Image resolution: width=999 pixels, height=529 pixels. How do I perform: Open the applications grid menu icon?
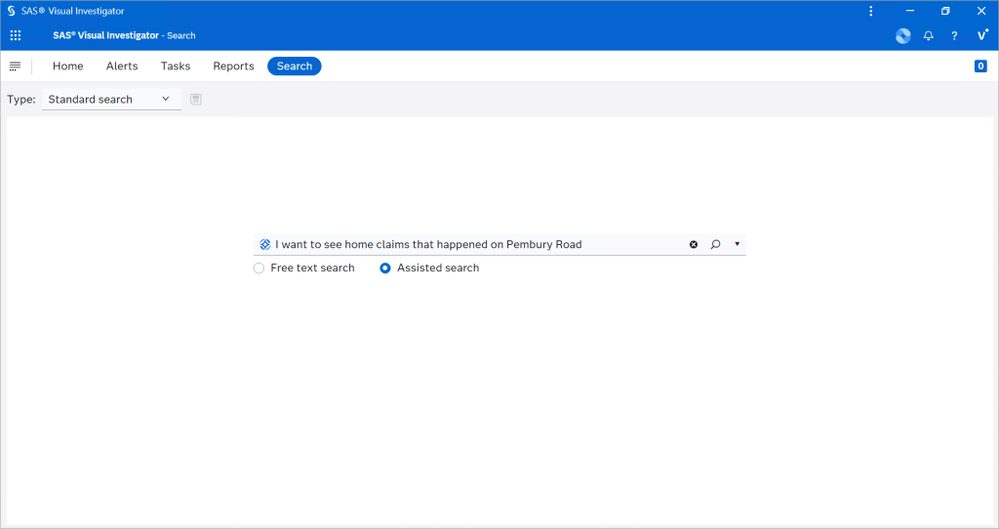[15, 36]
